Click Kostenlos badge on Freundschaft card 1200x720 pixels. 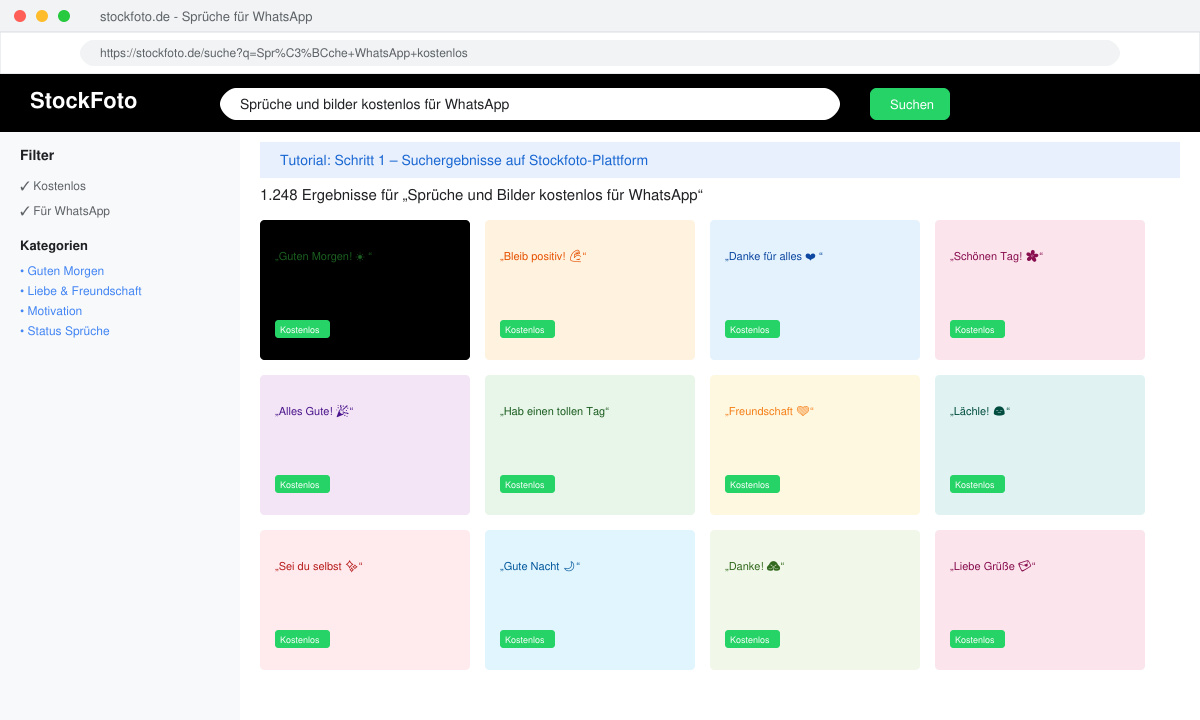752,484
